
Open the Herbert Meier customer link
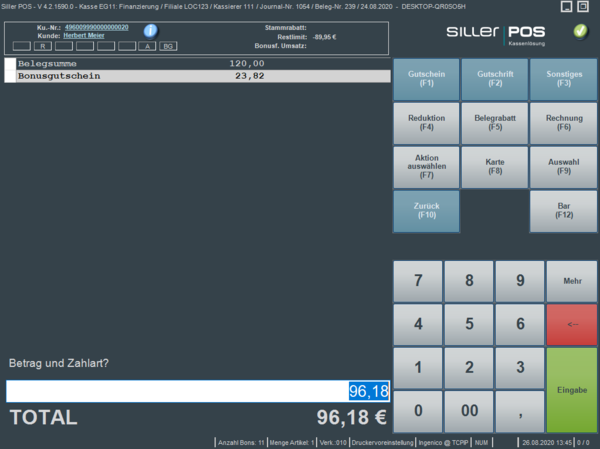pos(86,35)
